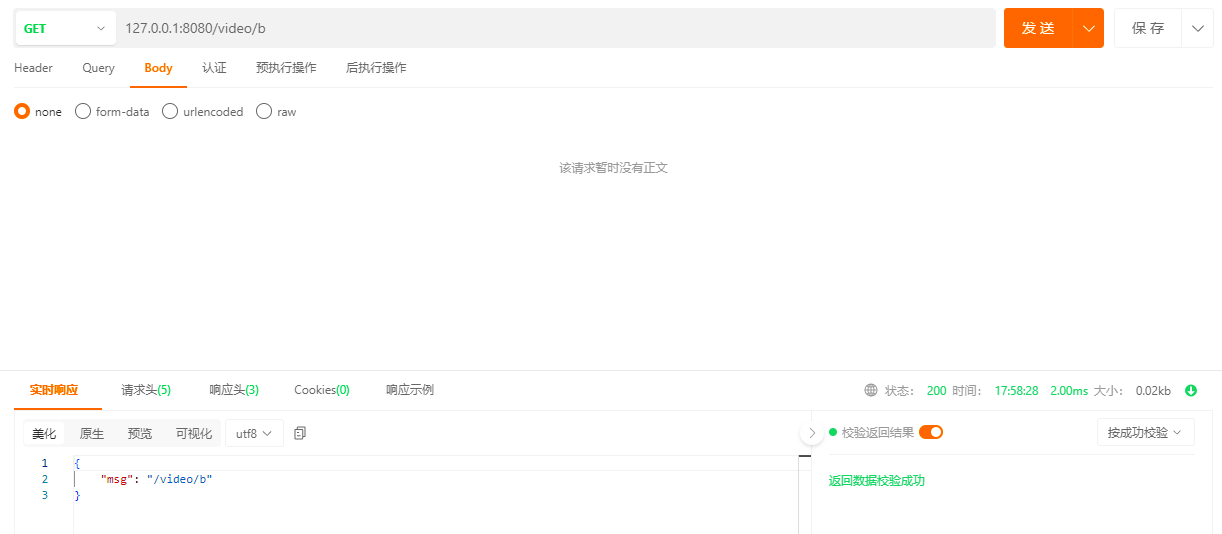Select the none body type radio
Screen dimensions: 1222x534
pyautogui.click(x=22, y=112)
